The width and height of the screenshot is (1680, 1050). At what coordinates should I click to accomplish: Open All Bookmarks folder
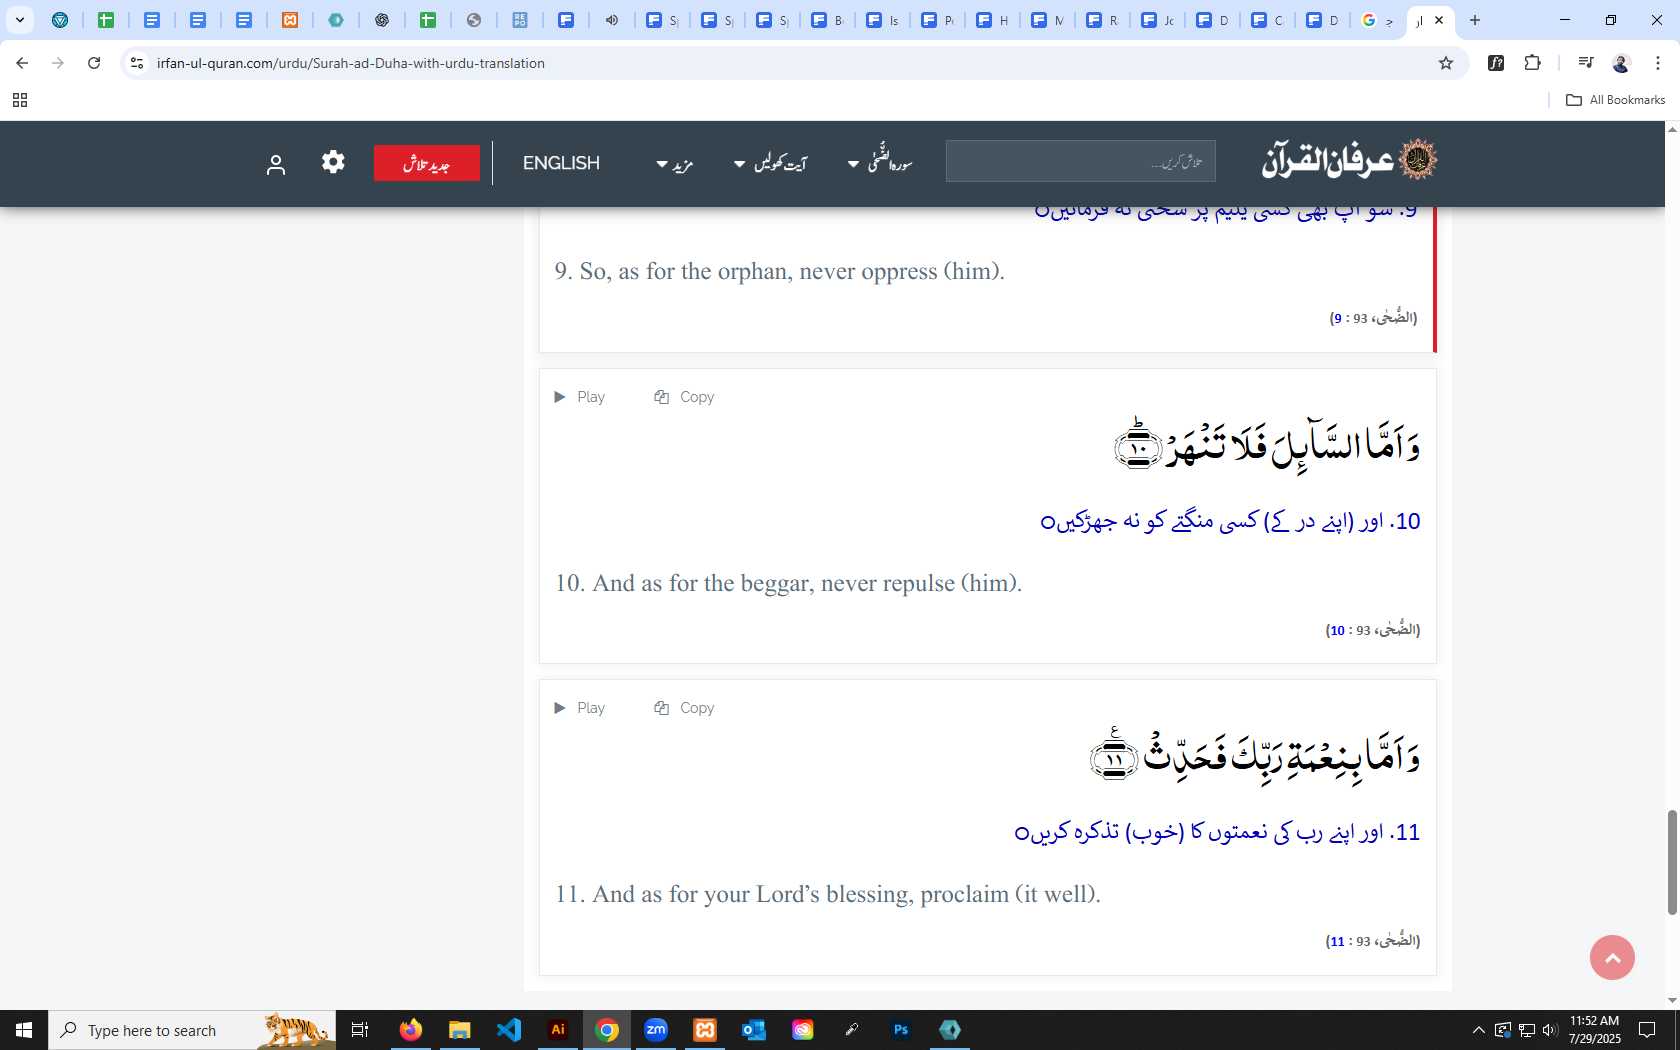click(1615, 100)
